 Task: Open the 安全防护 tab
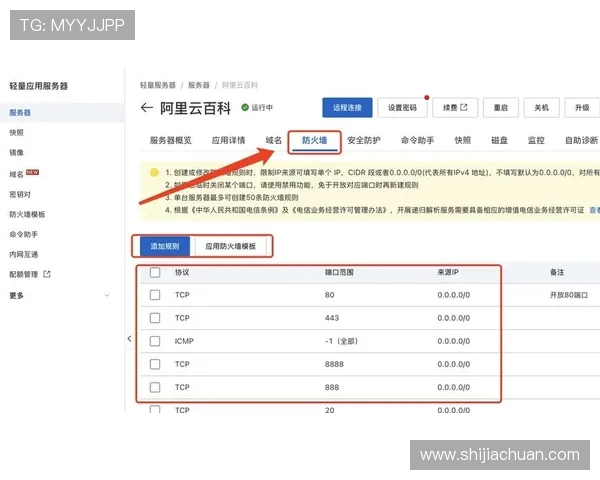coord(364,140)
